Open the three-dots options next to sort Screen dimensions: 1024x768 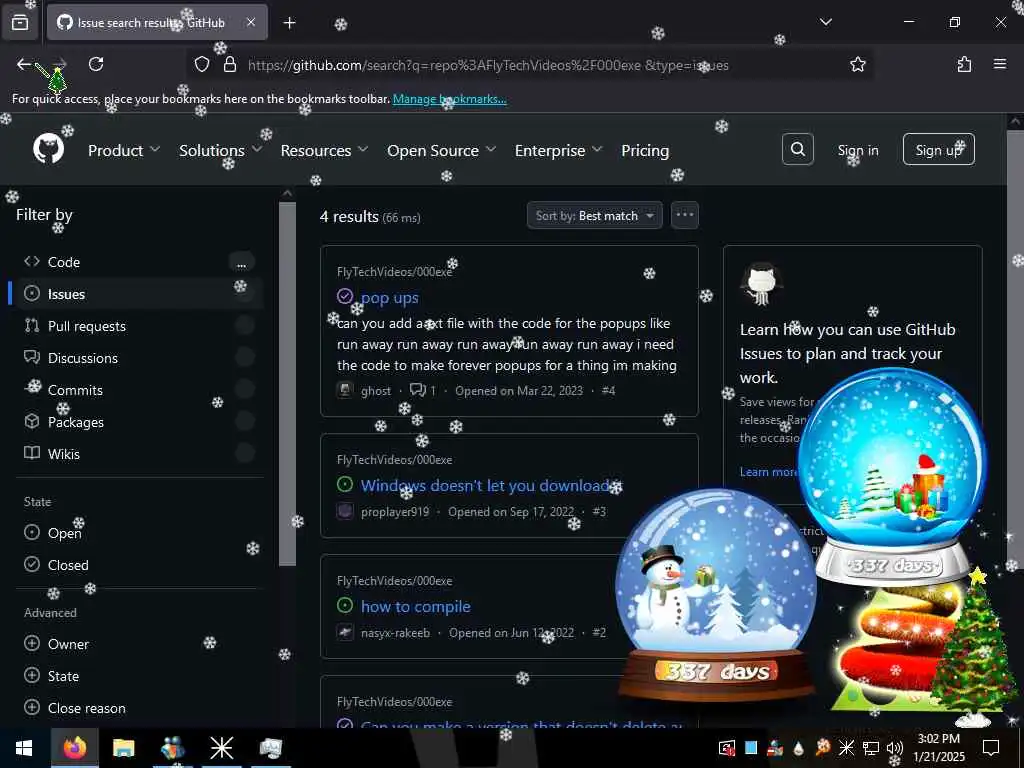[684, 215]
